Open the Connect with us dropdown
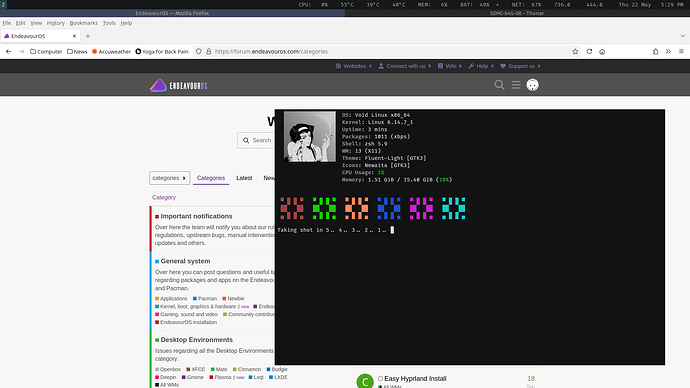690x388 pixels. click(x=405, y=66)
